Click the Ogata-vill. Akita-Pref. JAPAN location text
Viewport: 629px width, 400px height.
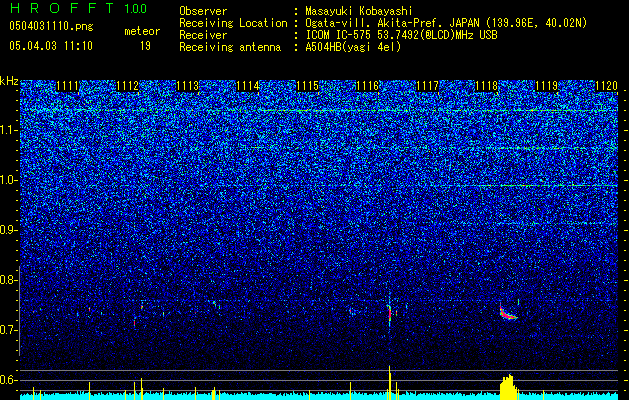(x=446, y=24)
